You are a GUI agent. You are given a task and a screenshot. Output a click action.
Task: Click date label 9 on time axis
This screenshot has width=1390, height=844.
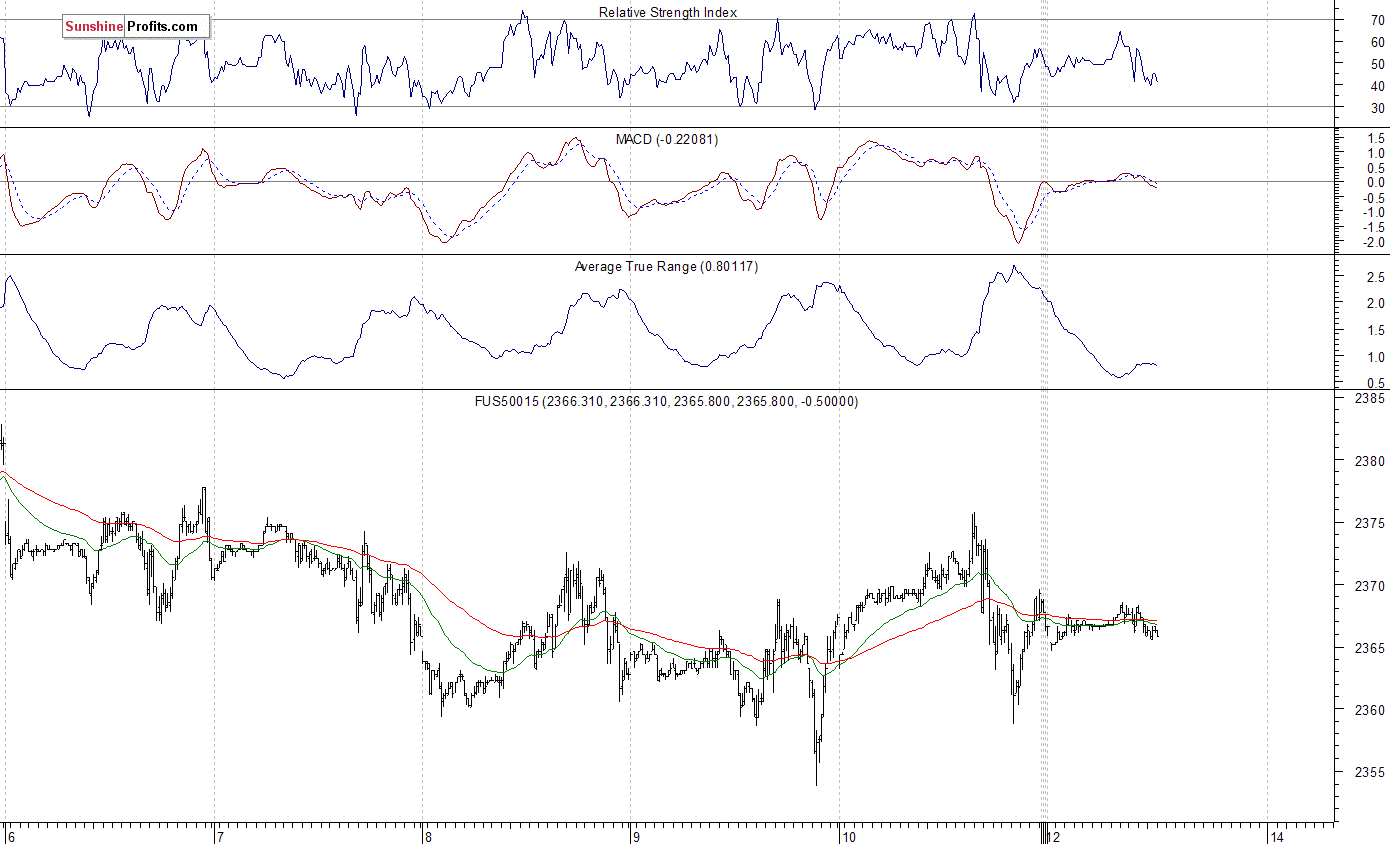tap(636, 836)
